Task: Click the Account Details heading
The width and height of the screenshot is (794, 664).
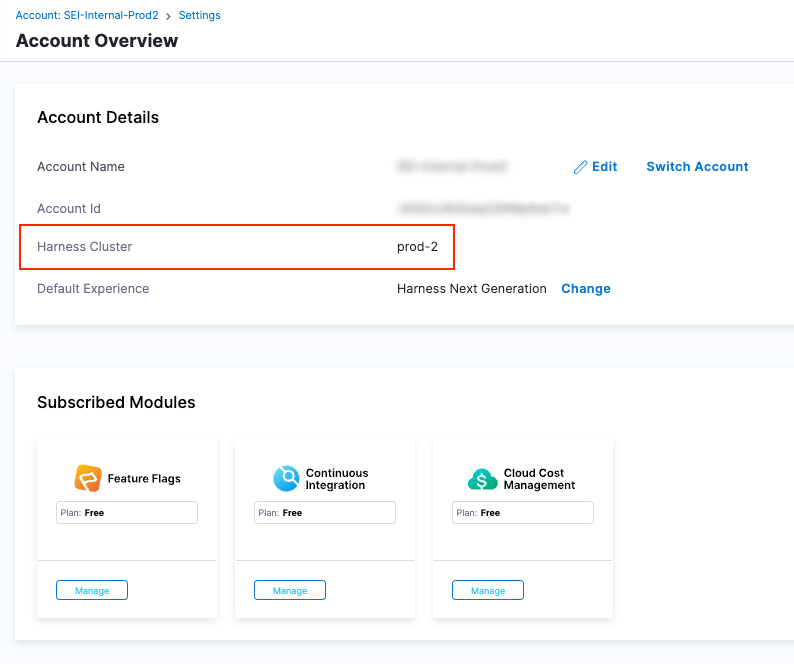Action: (98, 118)
